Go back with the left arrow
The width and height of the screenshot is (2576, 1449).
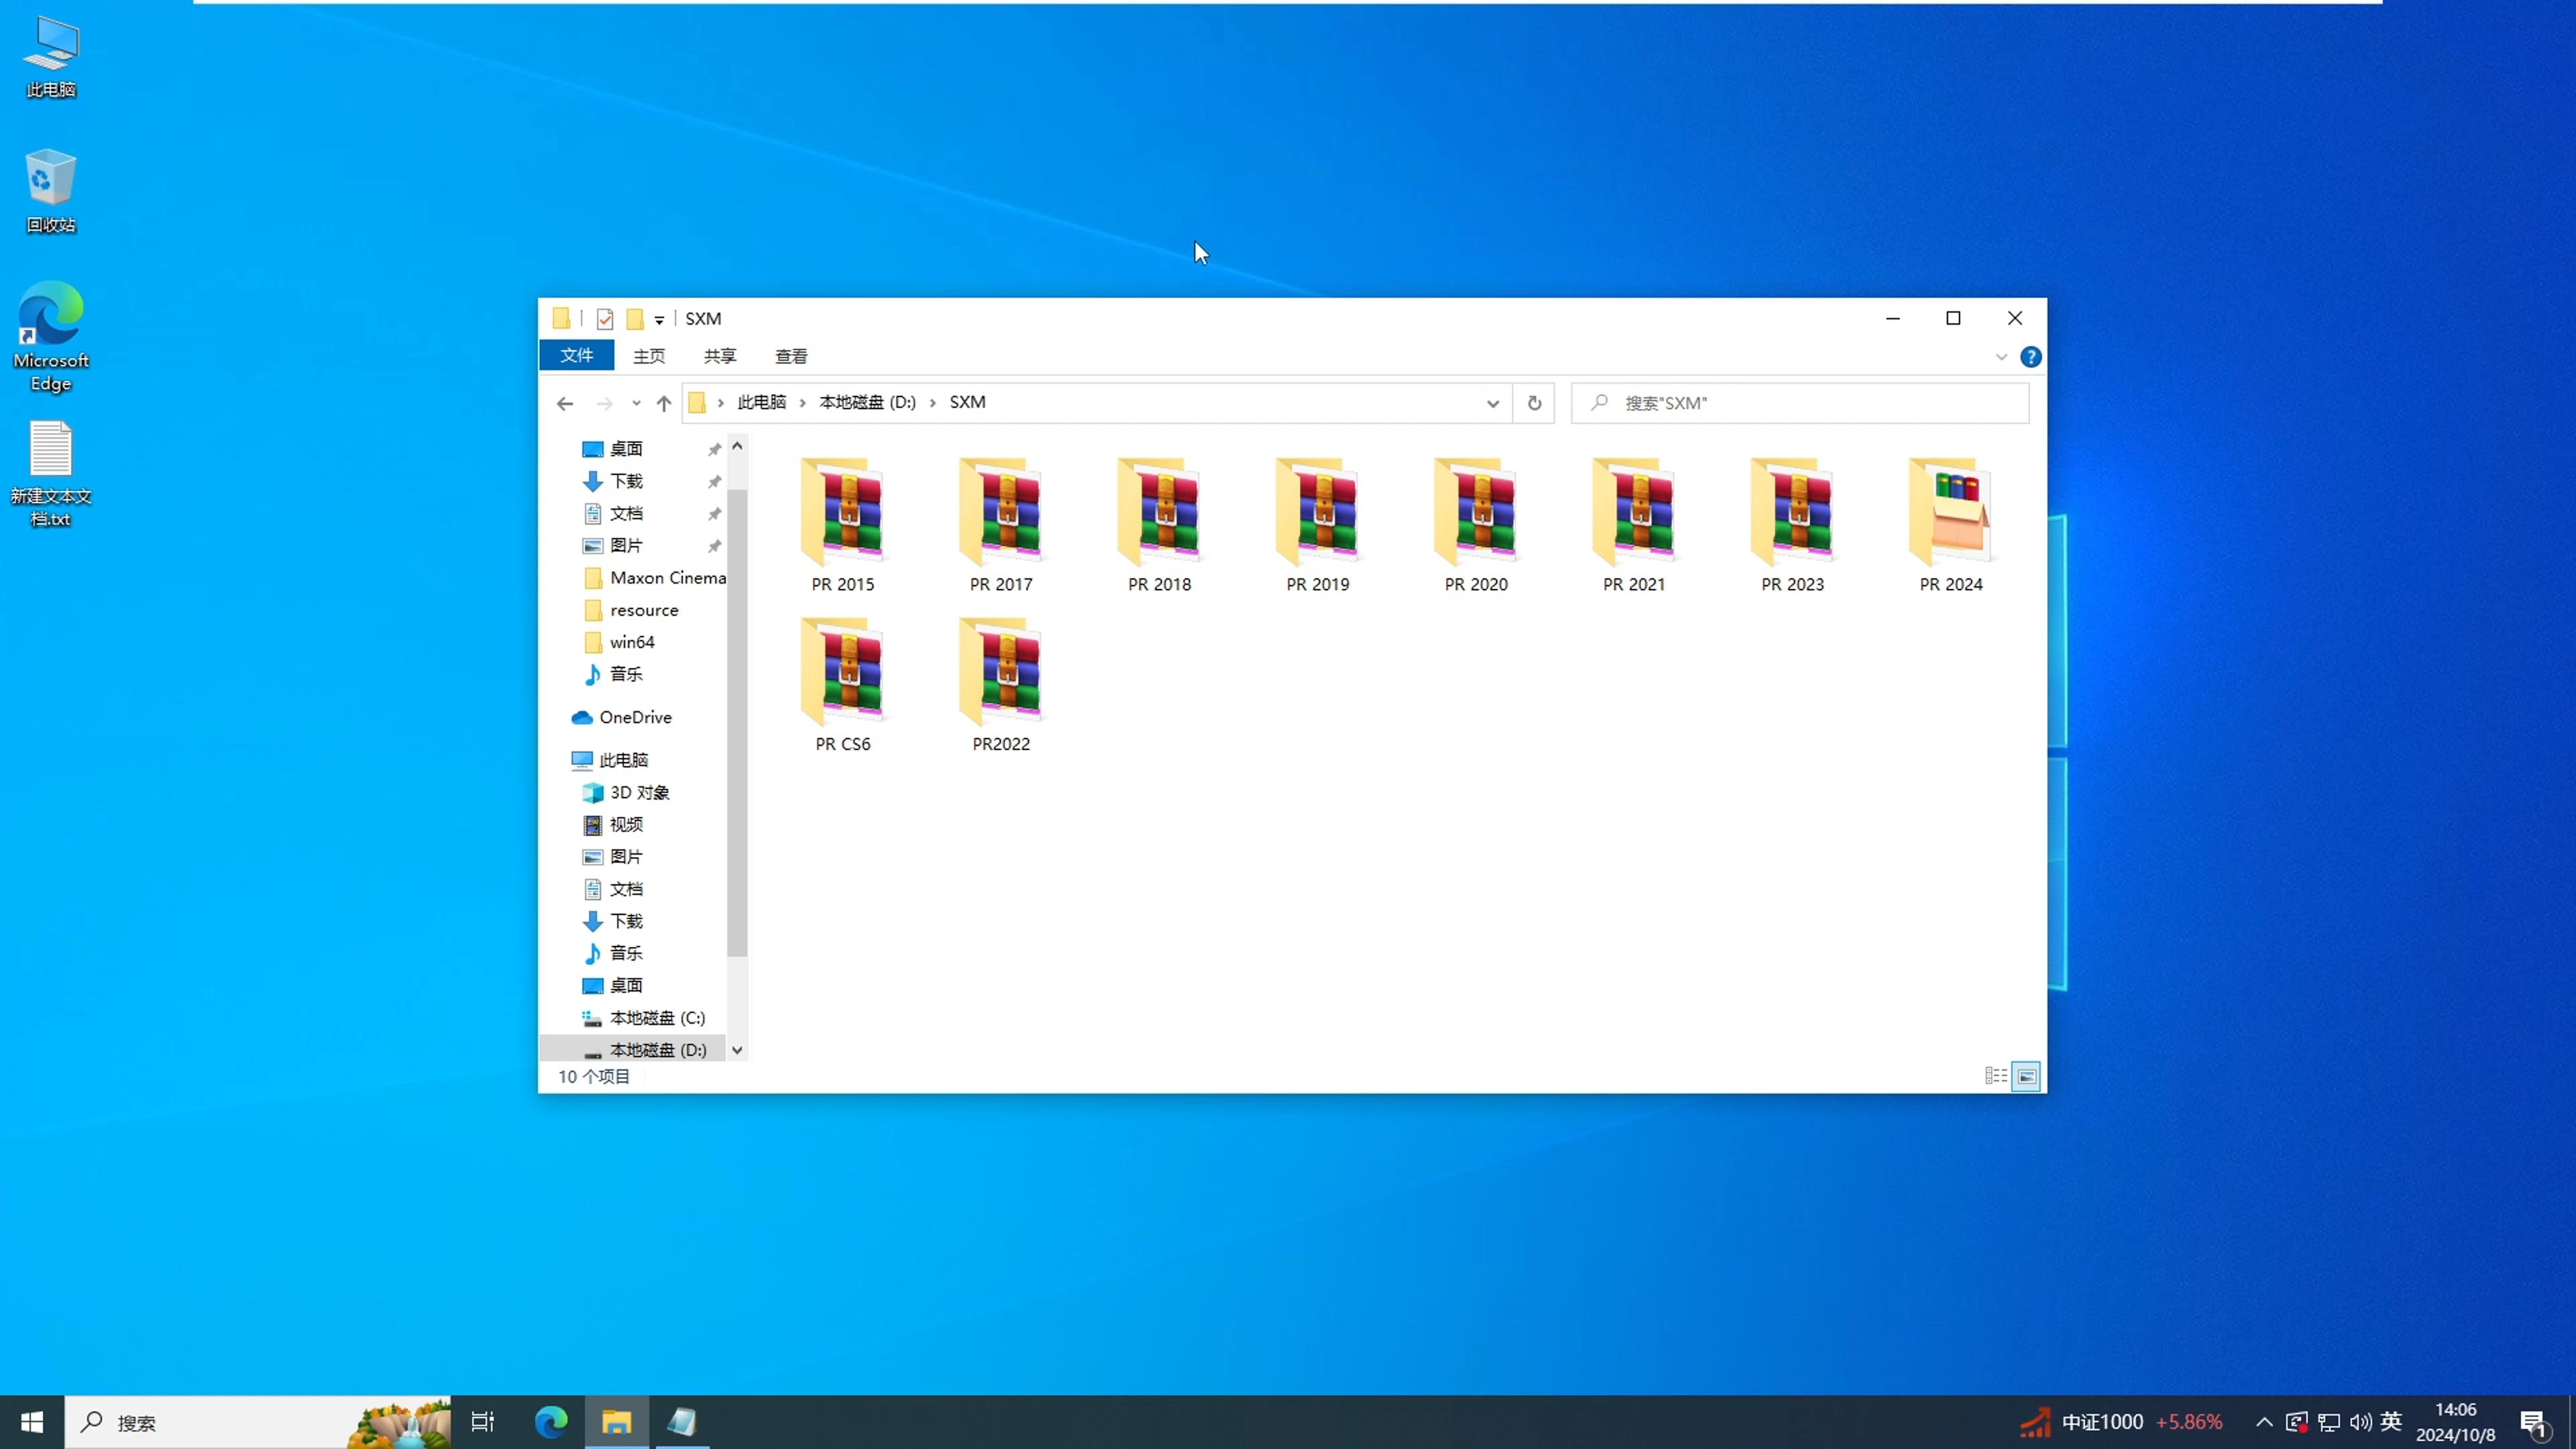coord(565,403)
